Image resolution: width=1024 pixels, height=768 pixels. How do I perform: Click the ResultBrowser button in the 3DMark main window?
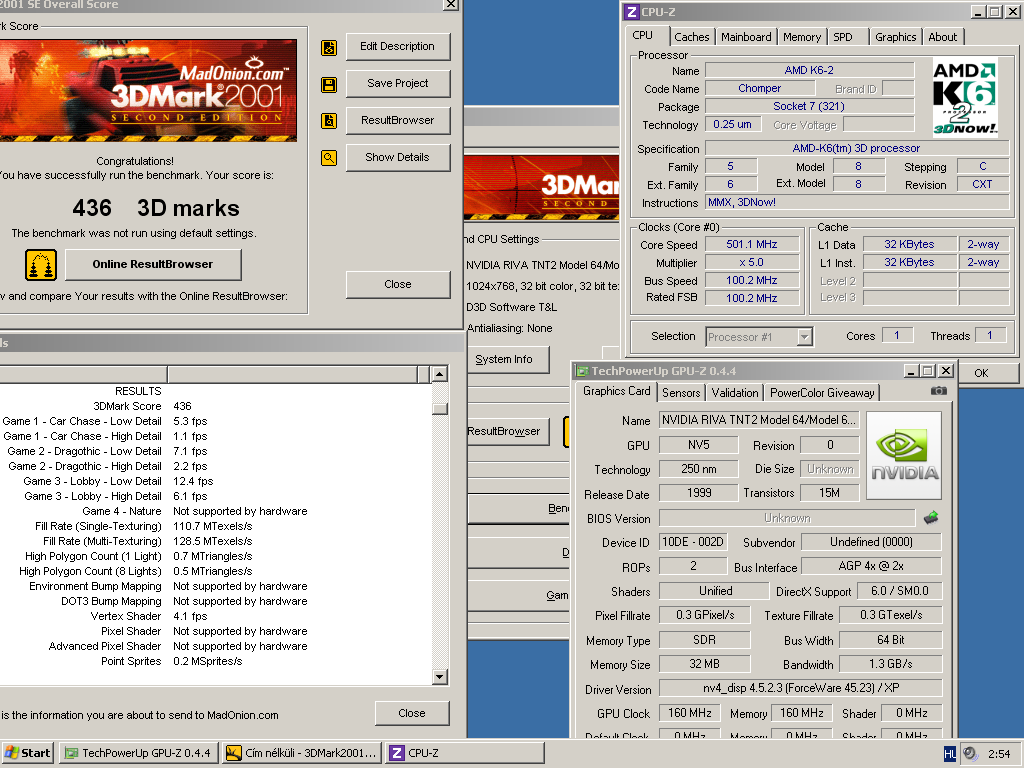(x=507, y=432)
